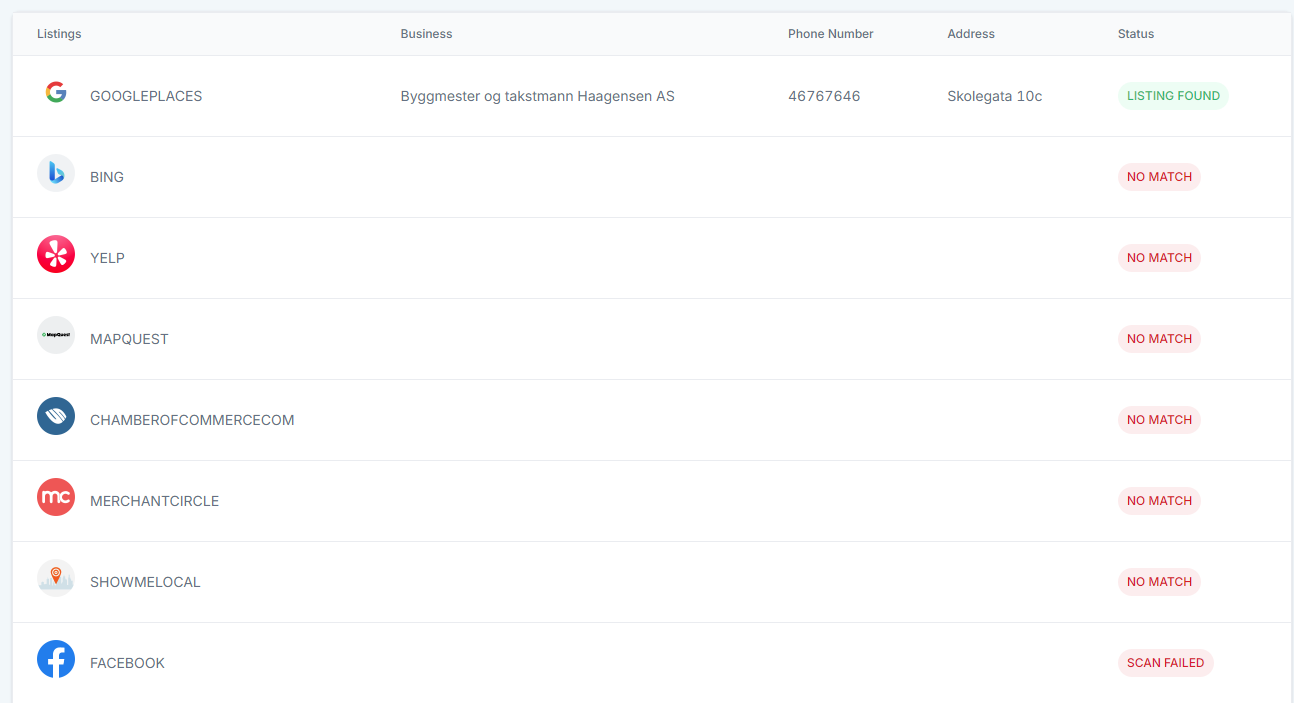
Task: Click the SCAN FAILED badge for Facebook
Action: 1165,663
